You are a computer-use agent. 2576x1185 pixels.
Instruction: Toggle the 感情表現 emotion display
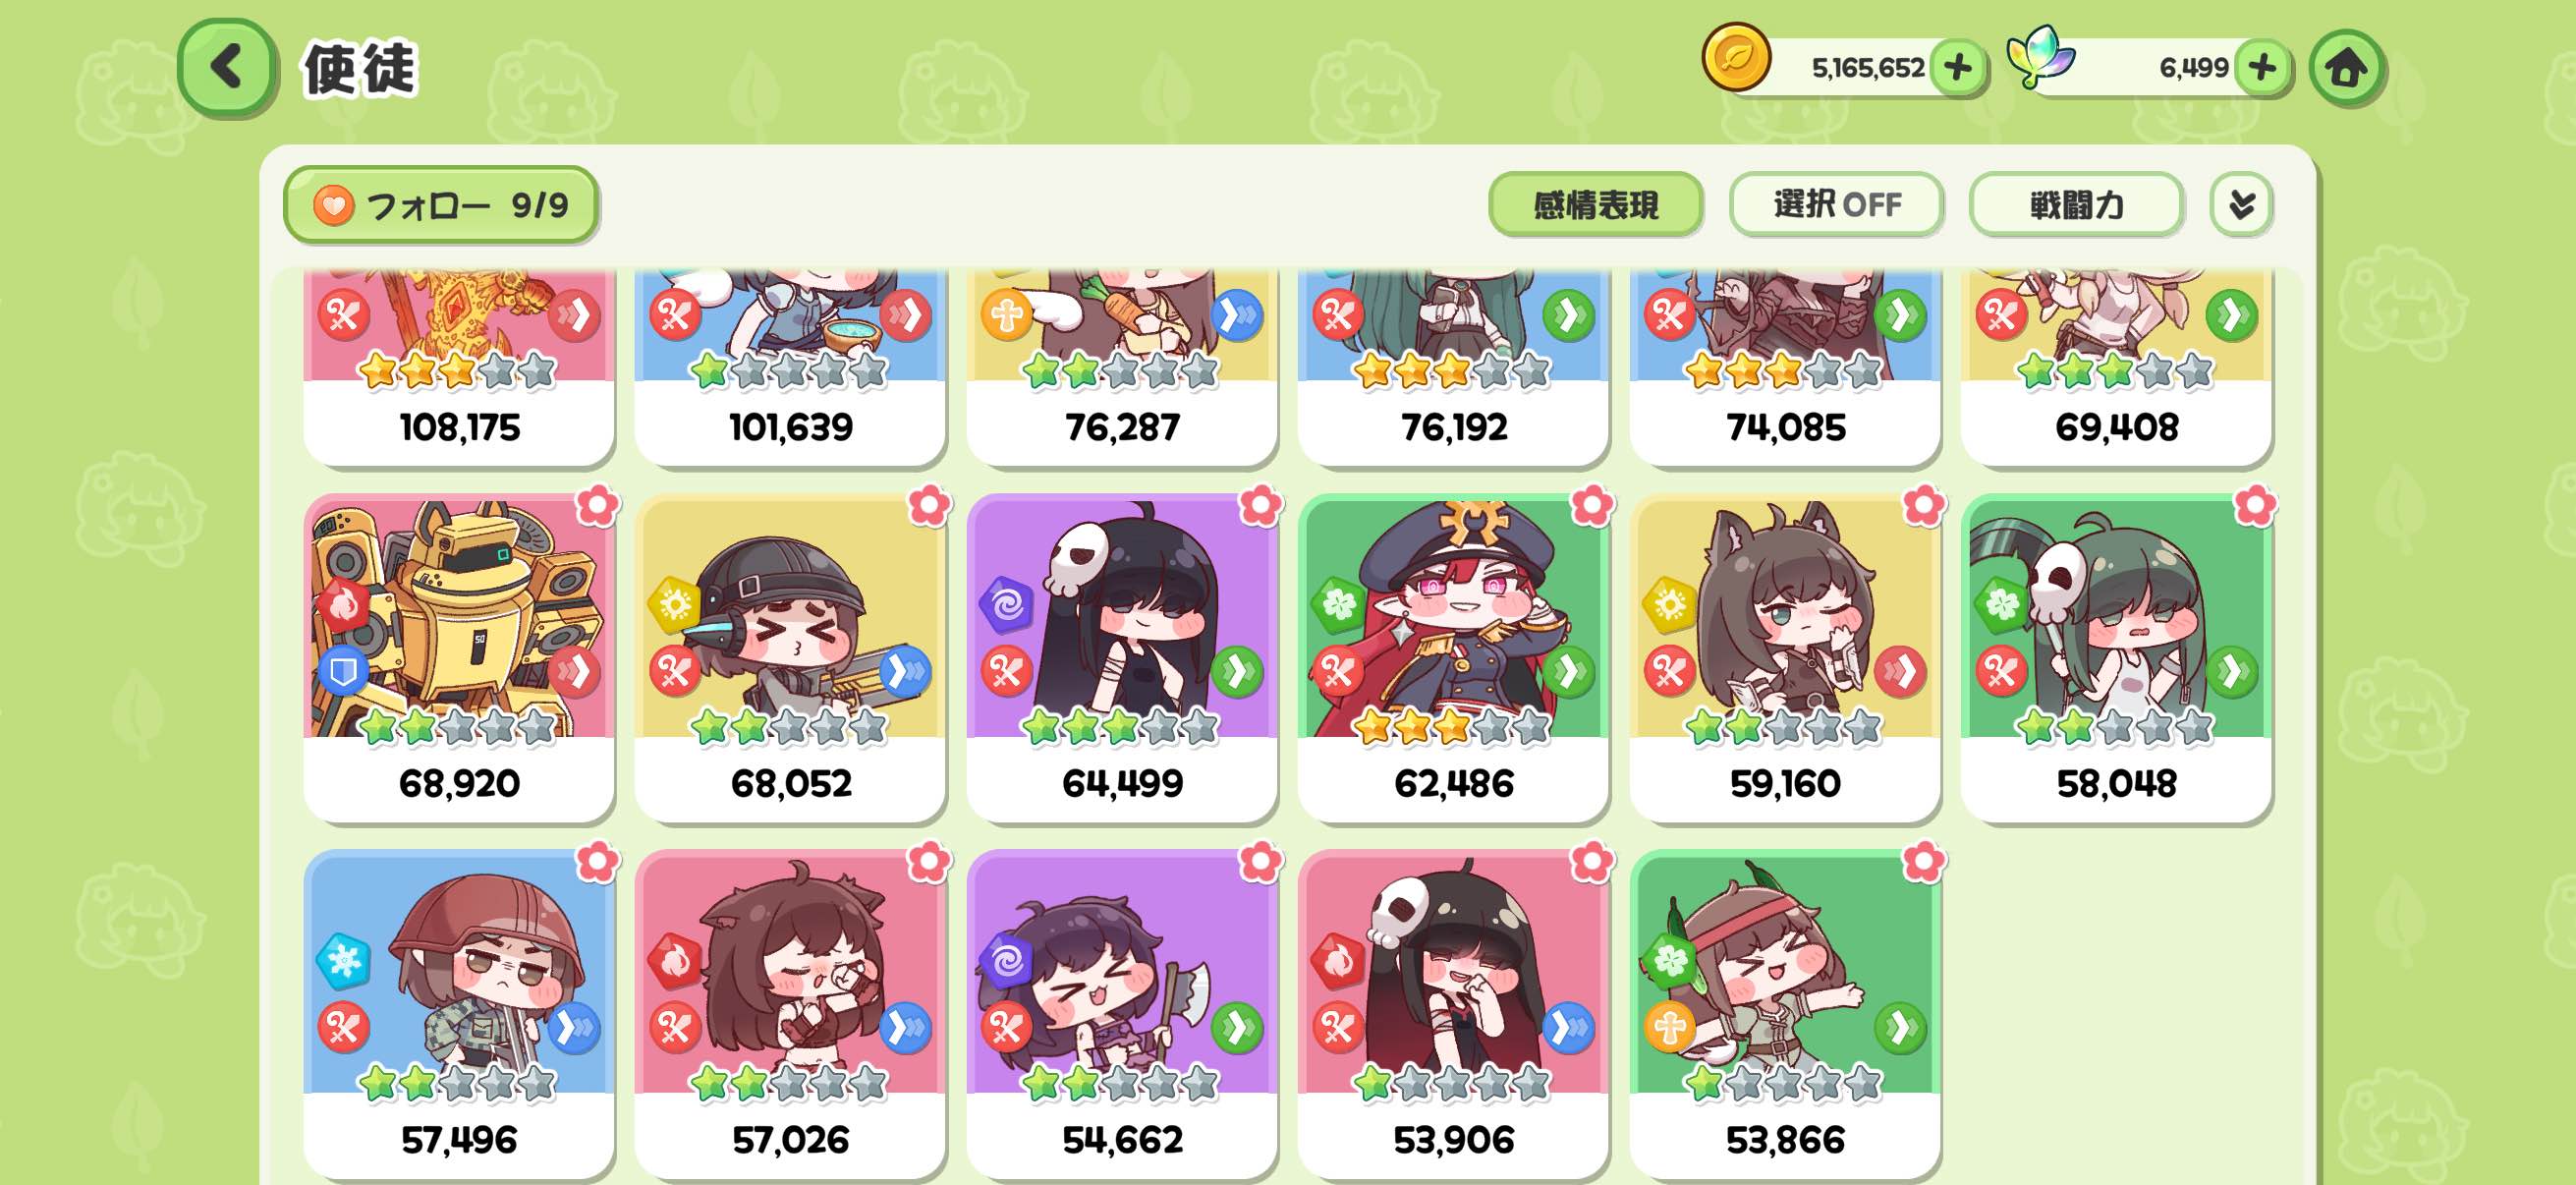[1595, 205]
